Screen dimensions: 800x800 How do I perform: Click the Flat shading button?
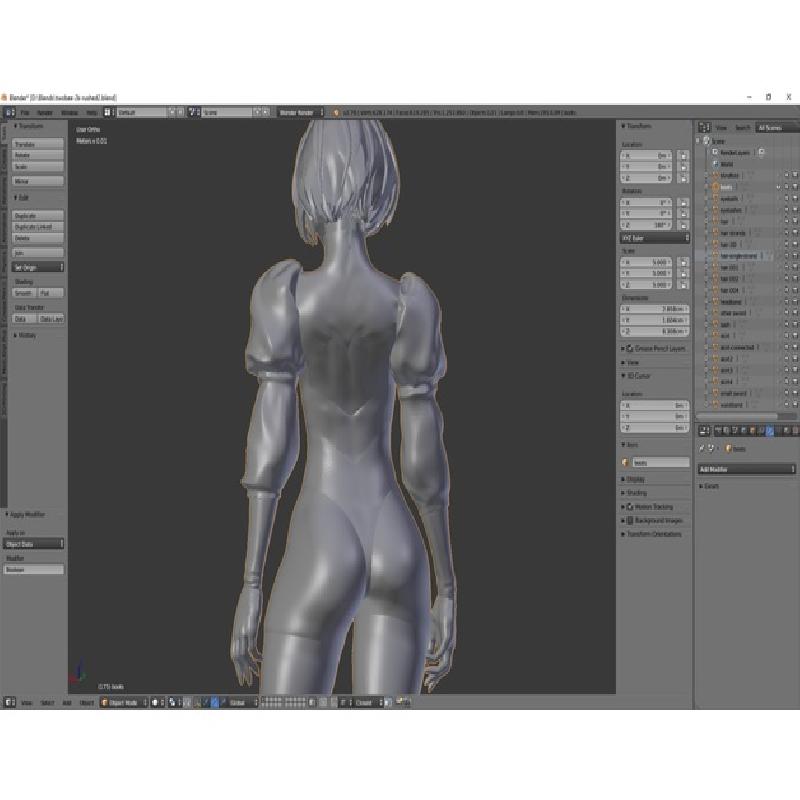click(51, 293)
